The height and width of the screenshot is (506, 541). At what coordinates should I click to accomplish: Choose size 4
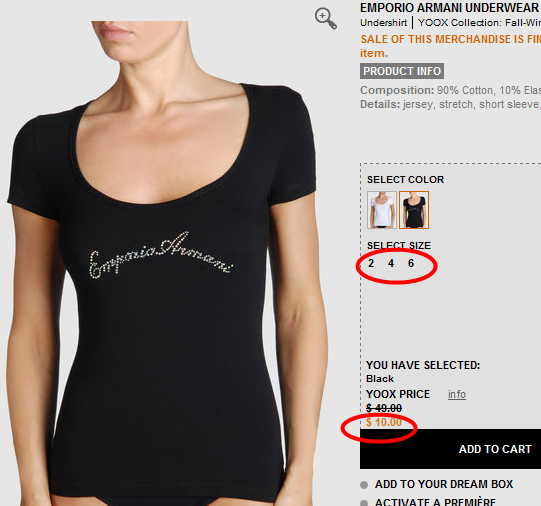point(391,263)
